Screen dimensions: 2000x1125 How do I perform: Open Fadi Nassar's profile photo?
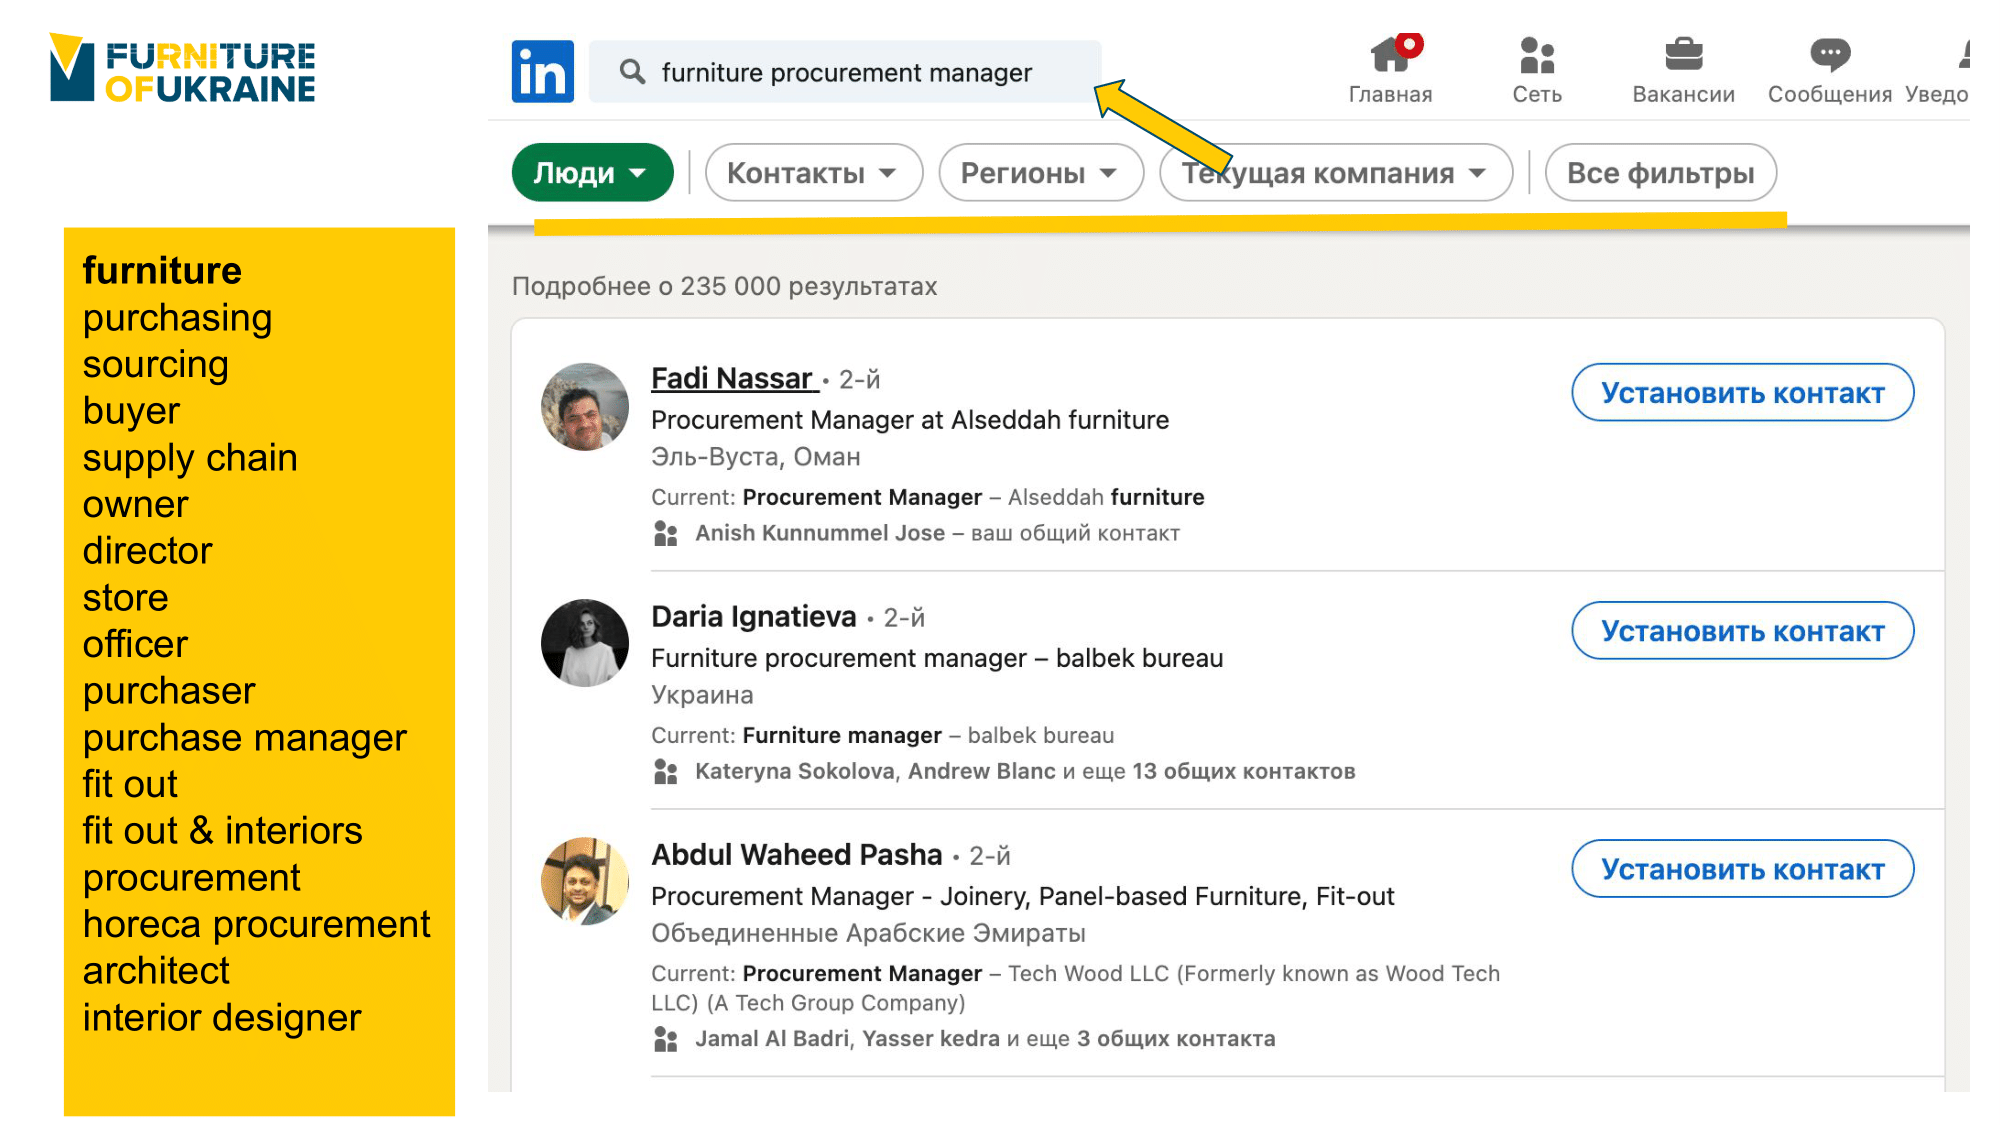click(x=585, y=406)
